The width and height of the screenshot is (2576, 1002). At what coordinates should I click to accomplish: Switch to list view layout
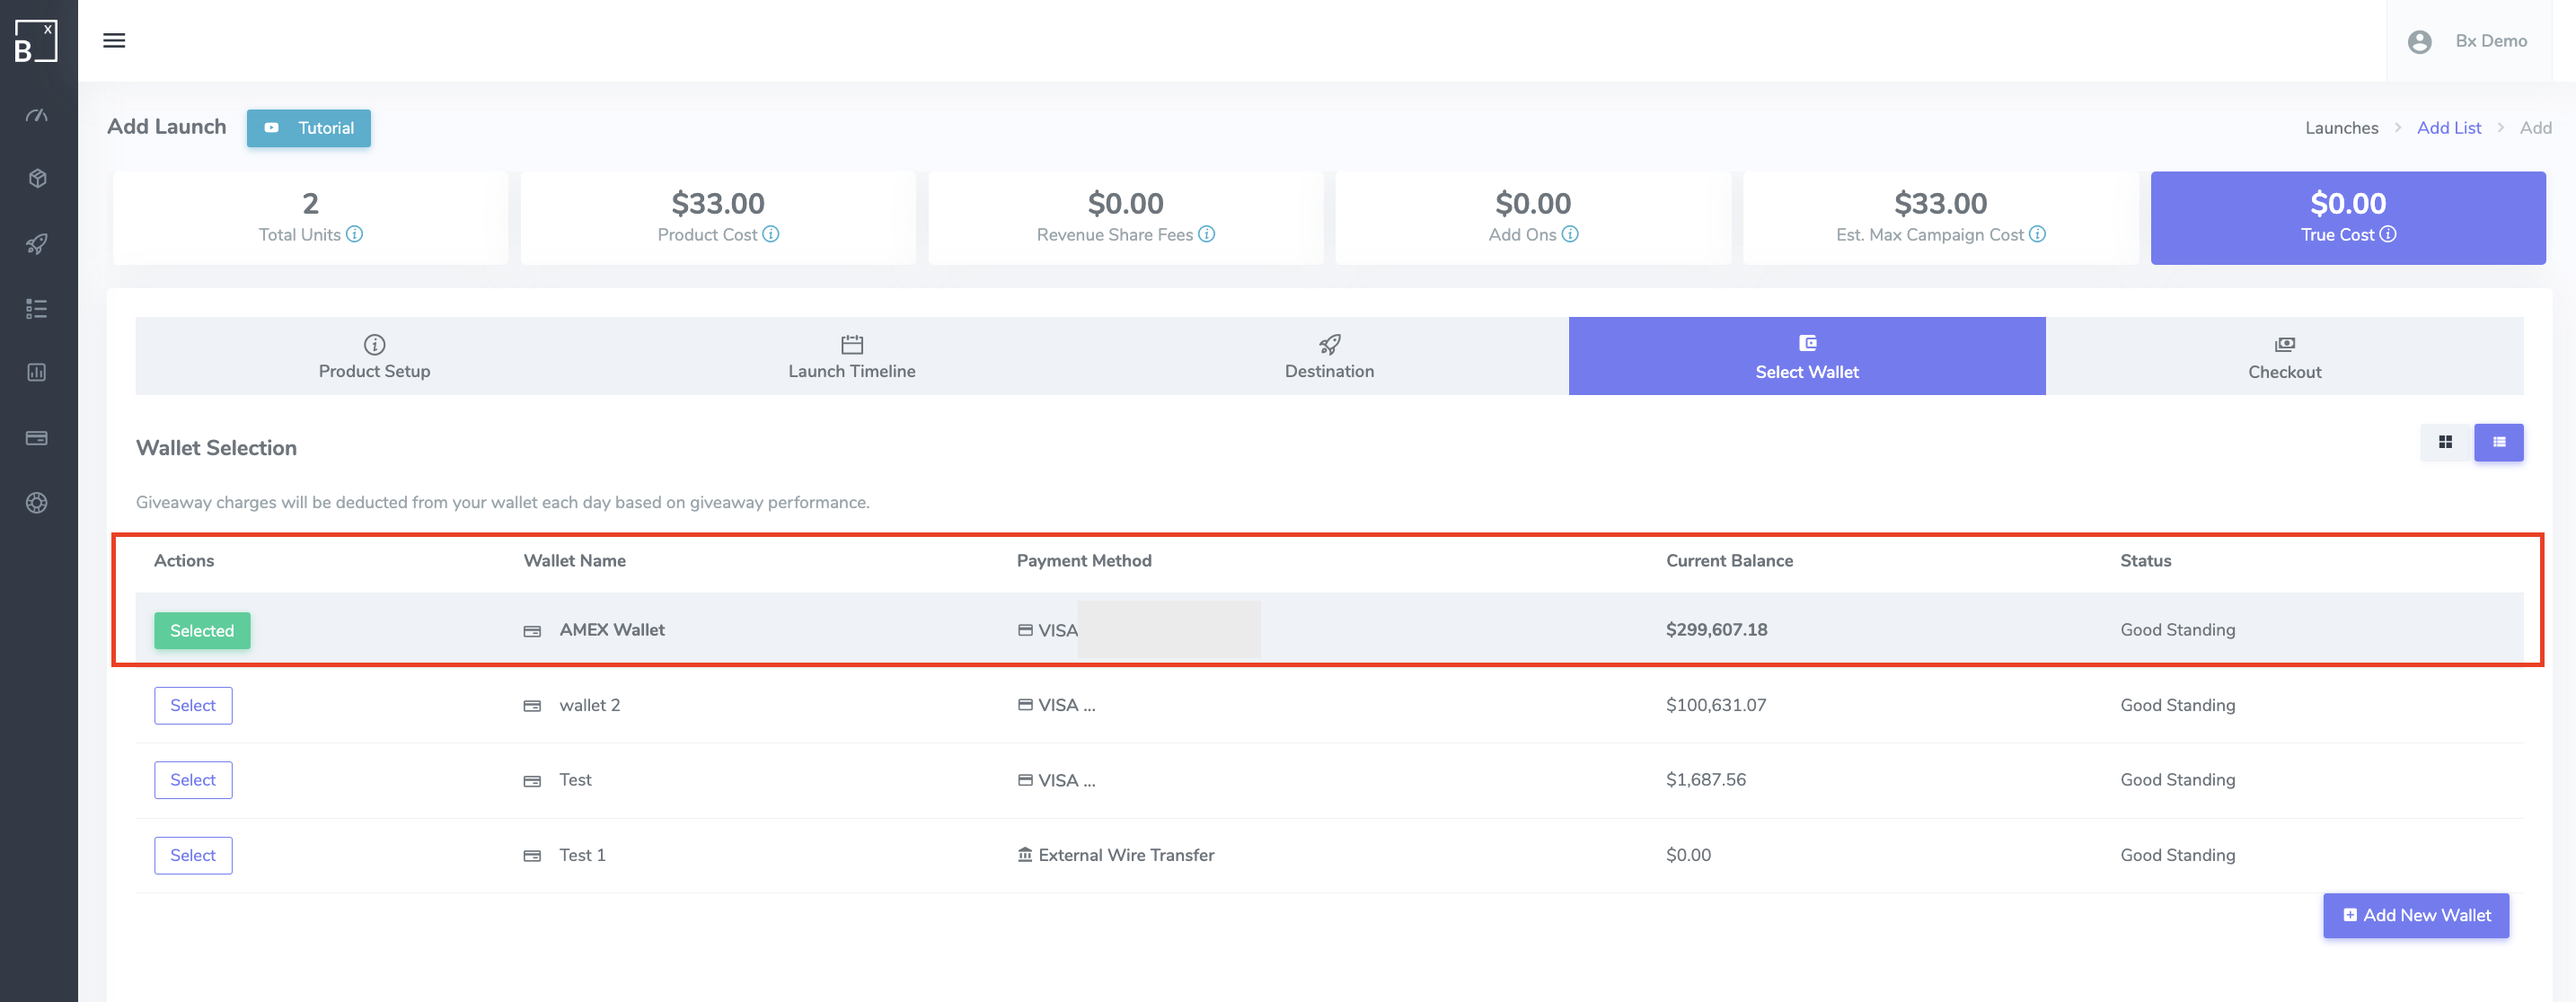coord(2498,442)
